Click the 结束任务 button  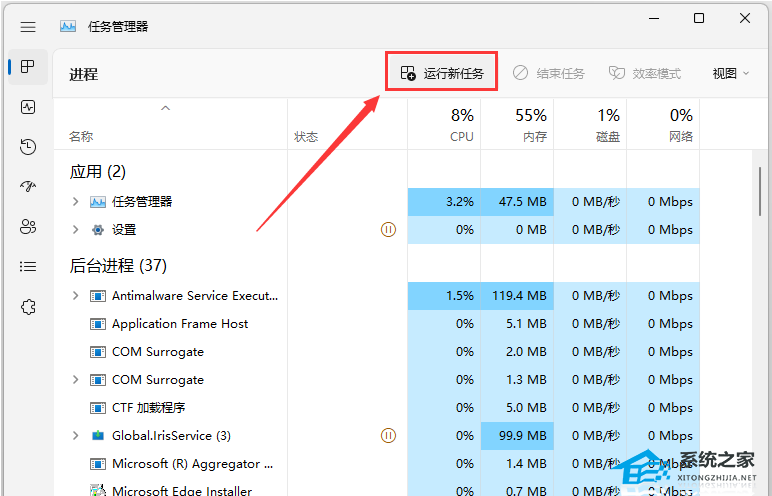point(548,73)
